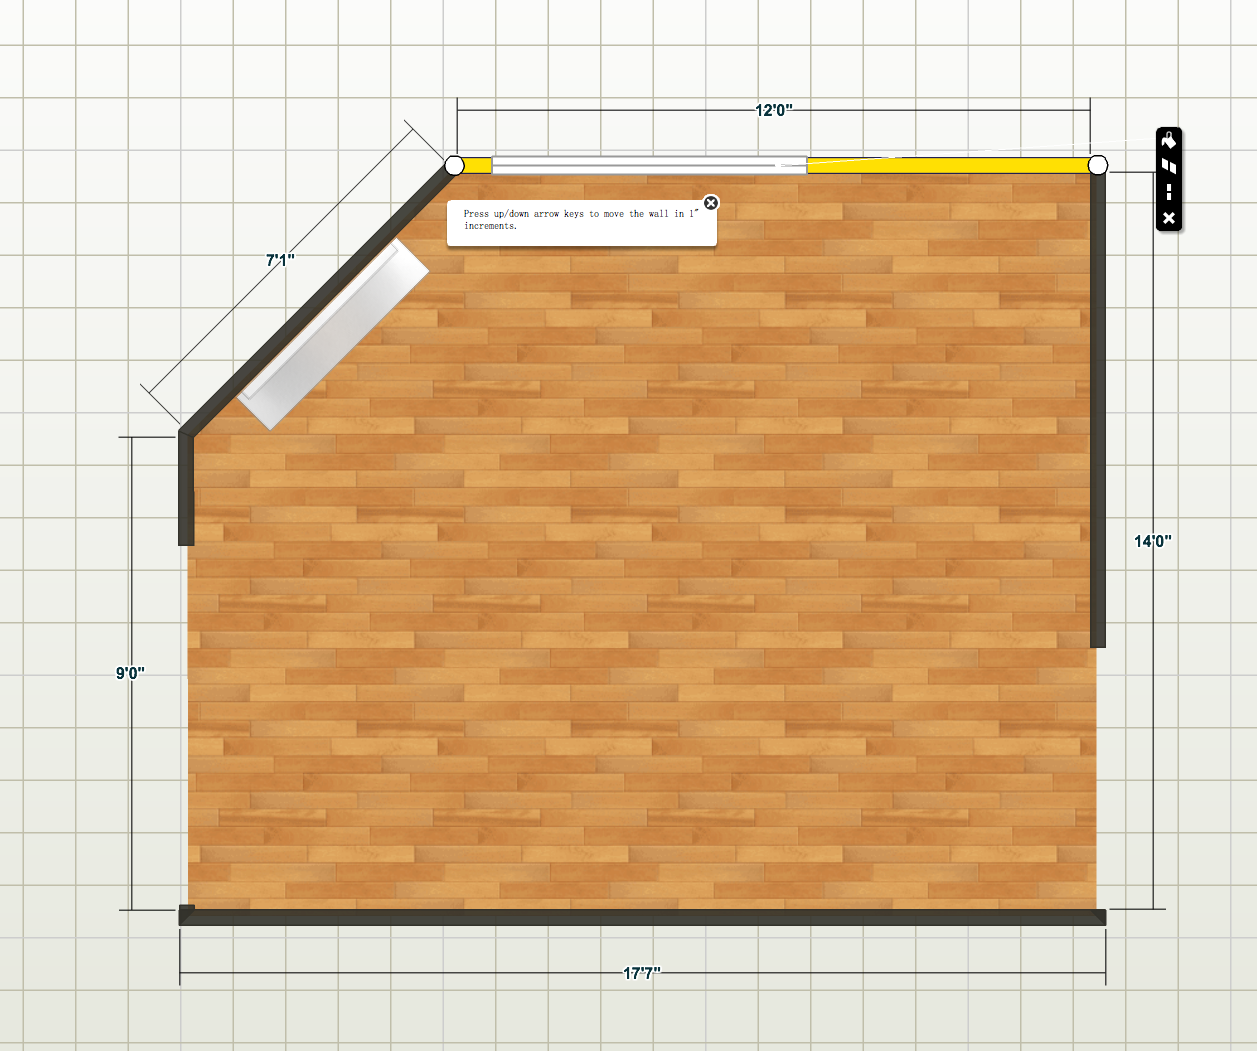Select the right endpoint handle of yellow wall

click(1098, 165)
